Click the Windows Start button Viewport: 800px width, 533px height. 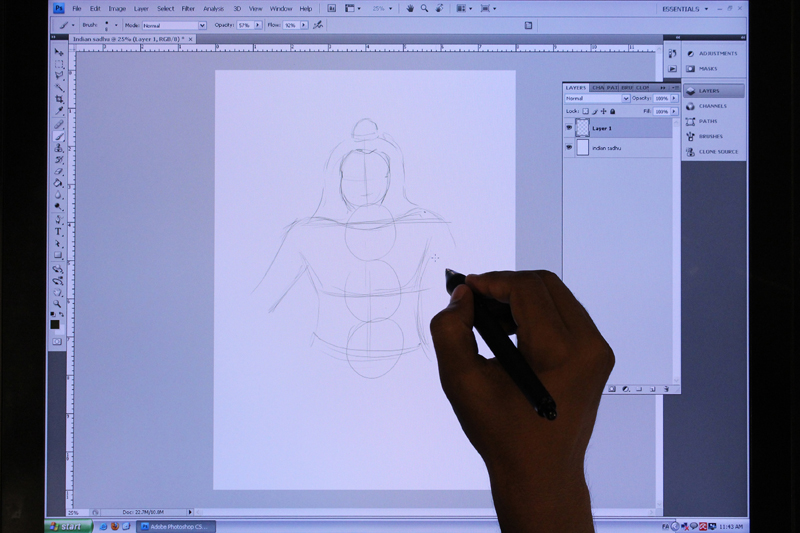click(69, 526)
